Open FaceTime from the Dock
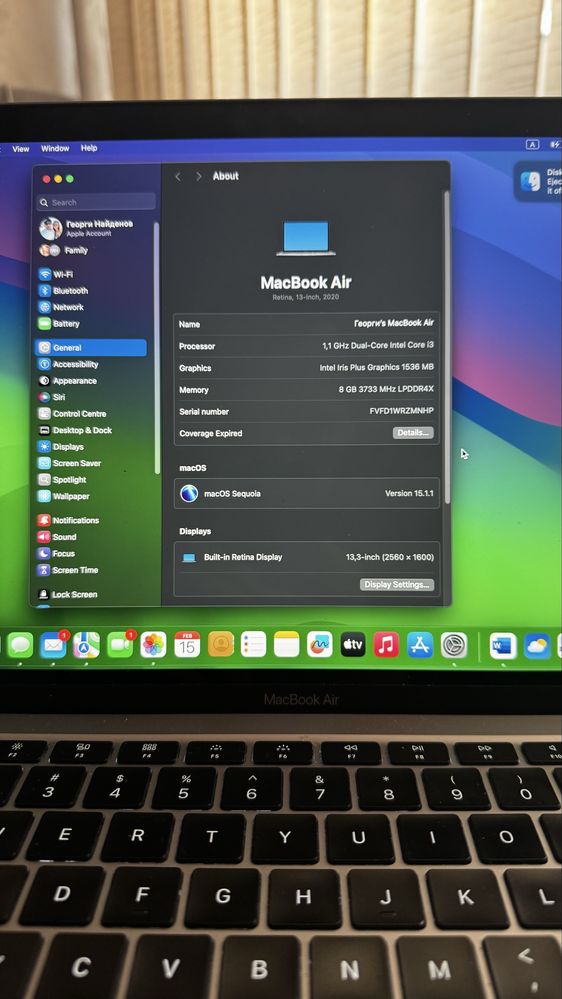 tap(120, 645)
